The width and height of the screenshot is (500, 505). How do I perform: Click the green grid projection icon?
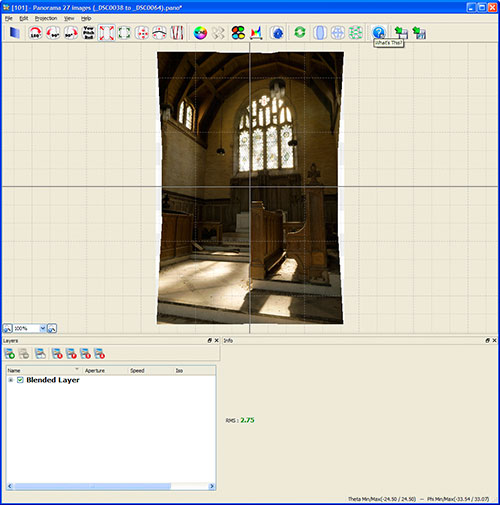356,33
